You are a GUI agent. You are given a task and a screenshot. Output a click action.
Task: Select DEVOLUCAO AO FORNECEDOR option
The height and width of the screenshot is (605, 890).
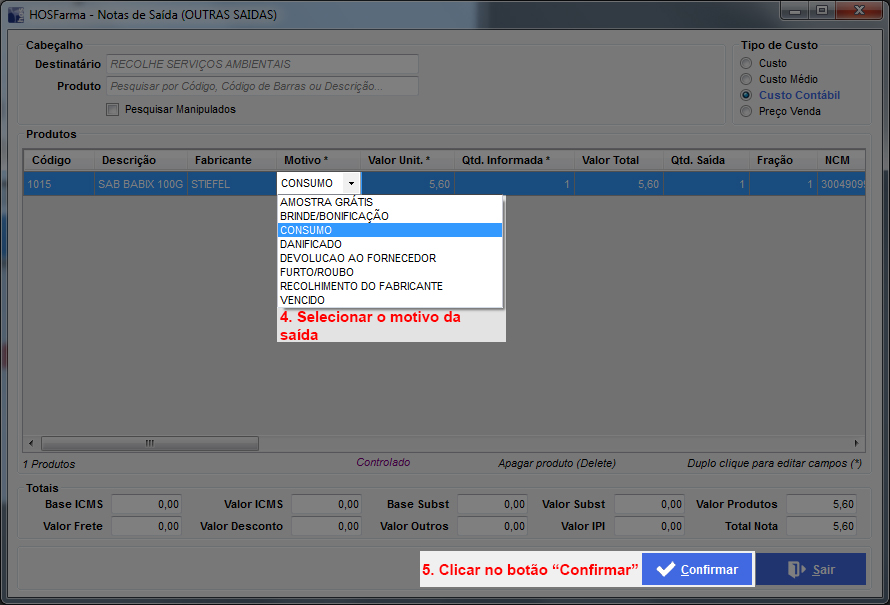click(358, 258)
